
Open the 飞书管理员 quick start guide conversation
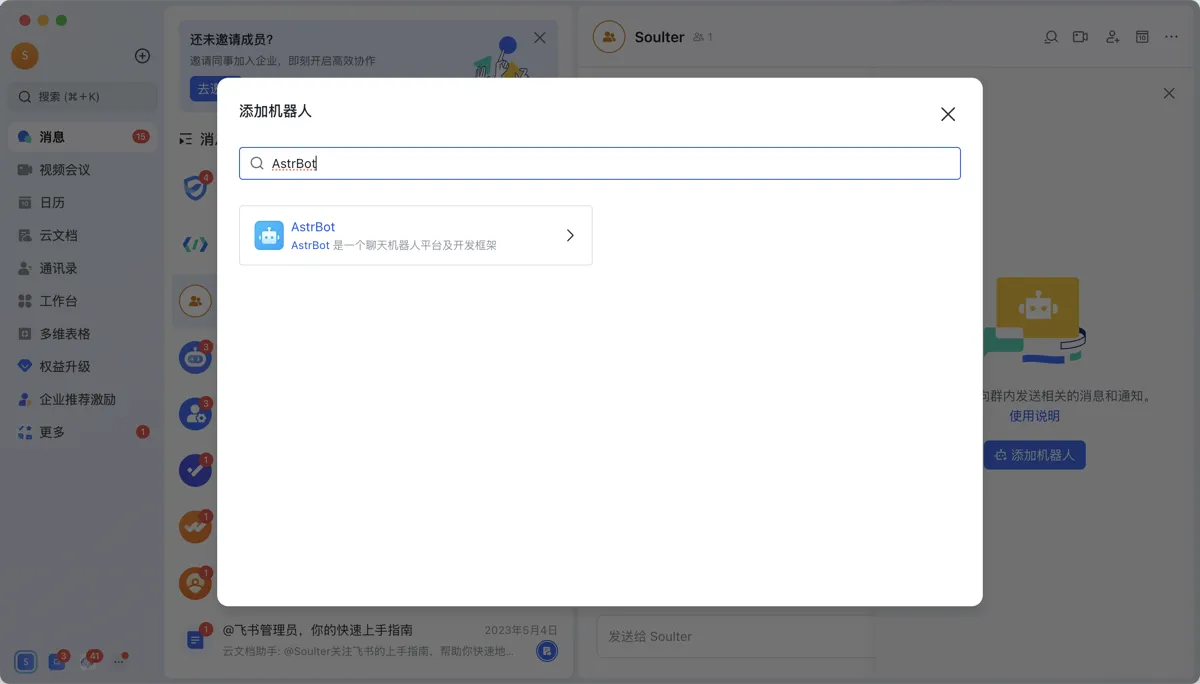[x=370, y=640]
